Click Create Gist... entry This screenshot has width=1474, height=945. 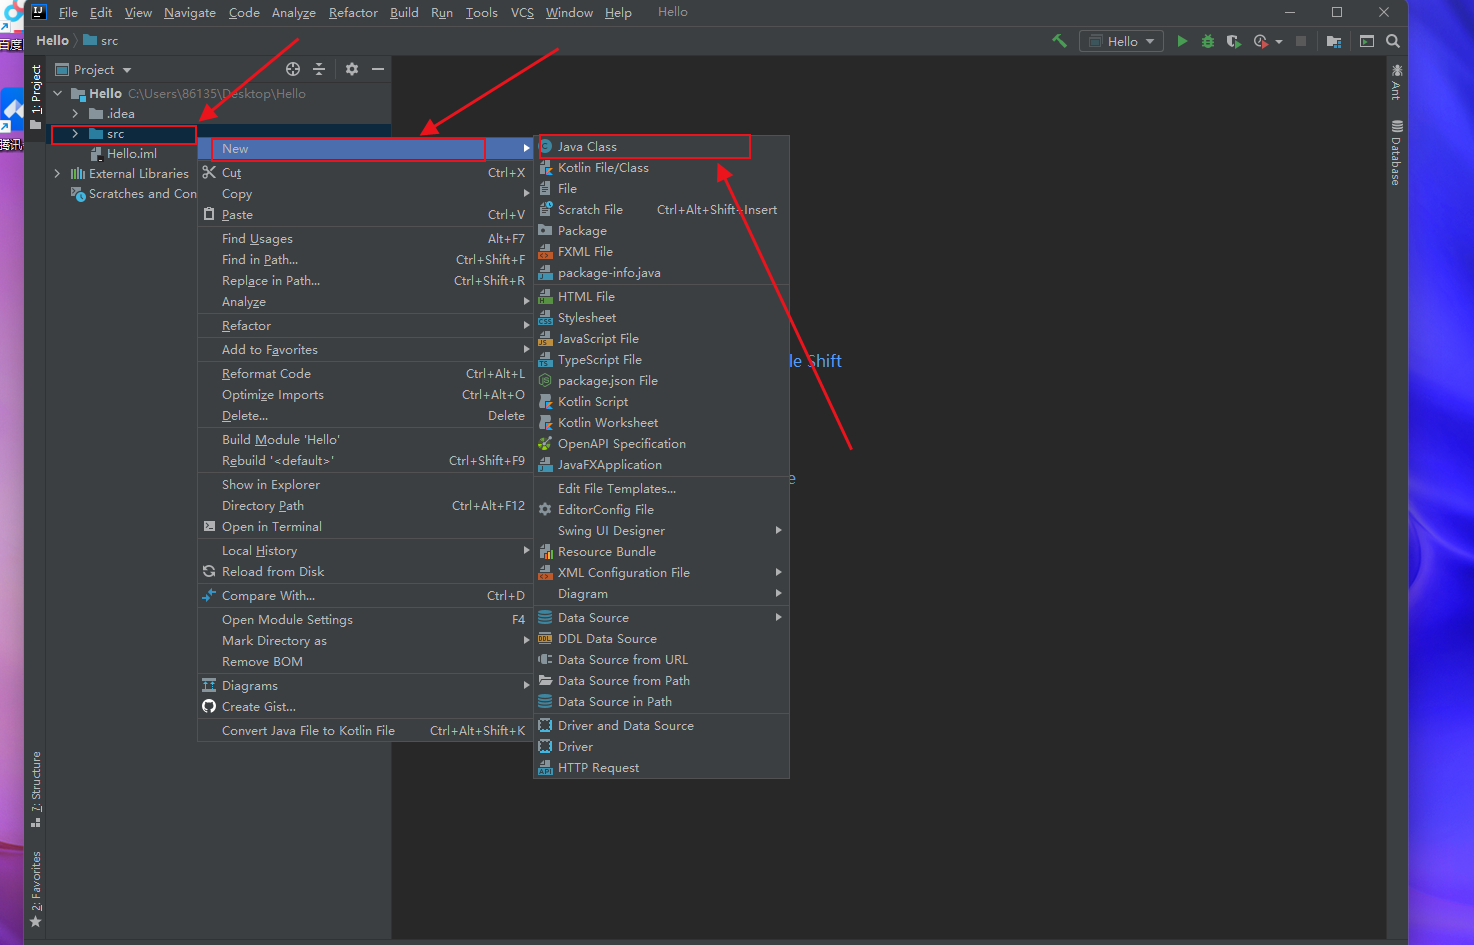click(x=365, y=707)
